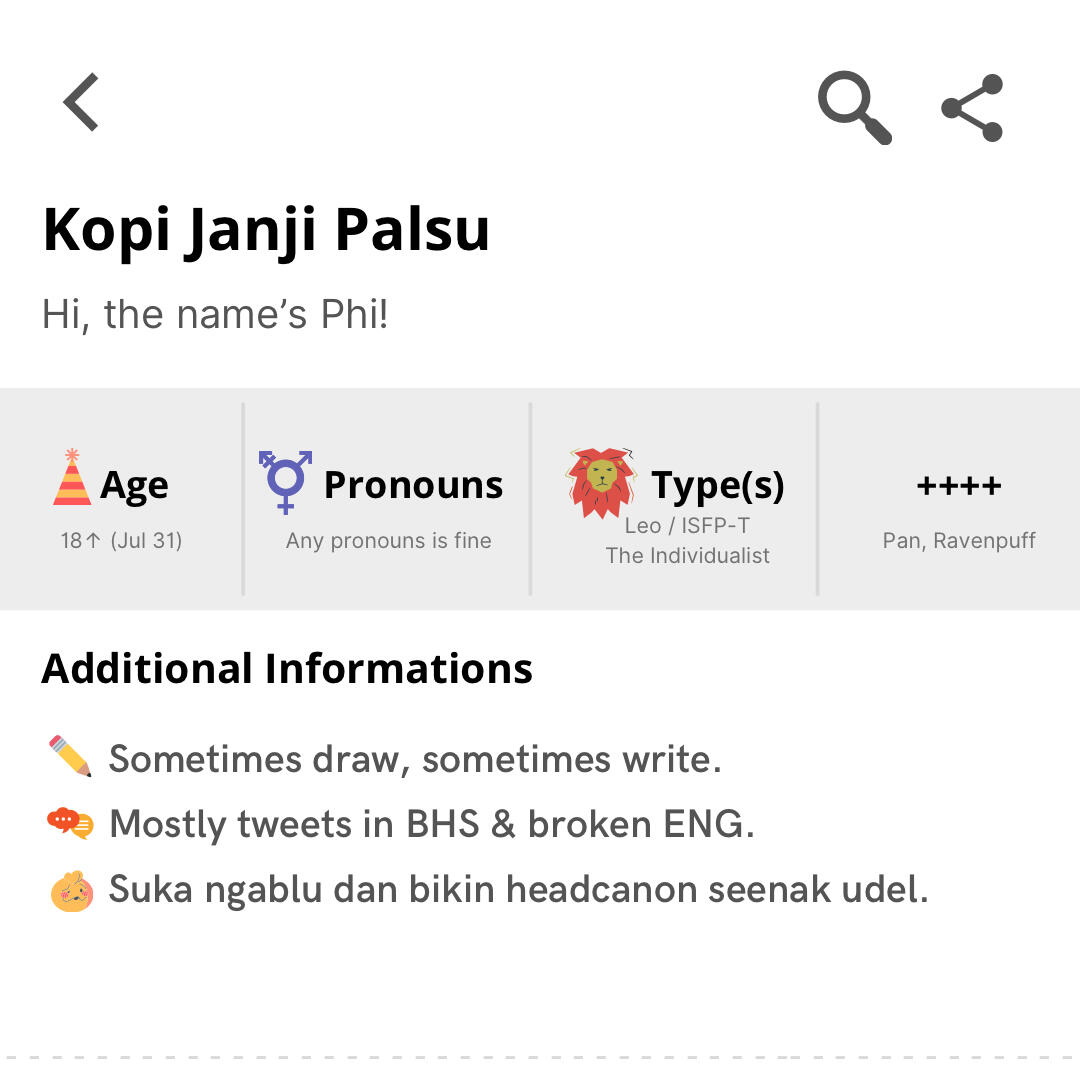Click the "Pan, Ravenpuff" text
Image resolution: width=1080 pixels, height=1080 pixels.
click(x=958, y=541)
